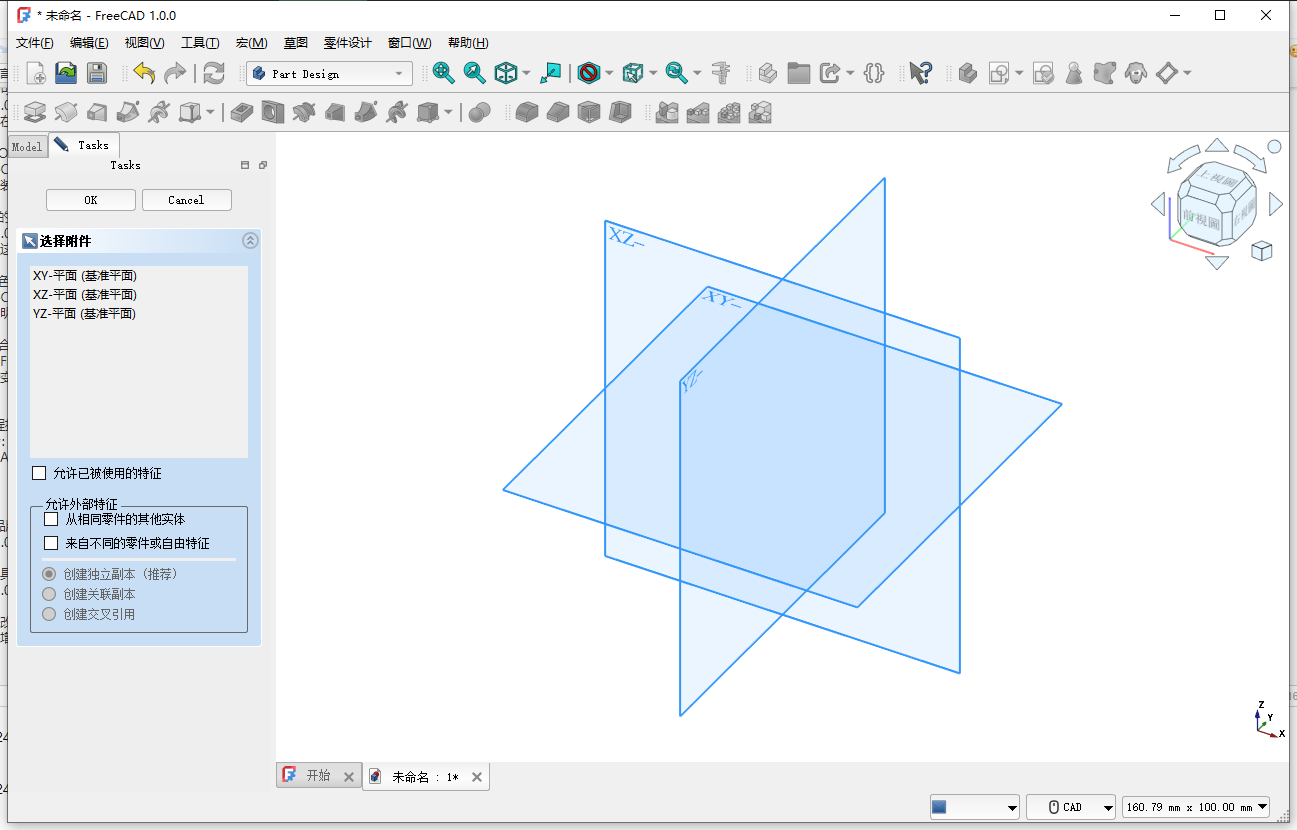Viewport: 1297px width, 830px height.
Task: Click the Pad tool icon
Action: coord(35,112)
